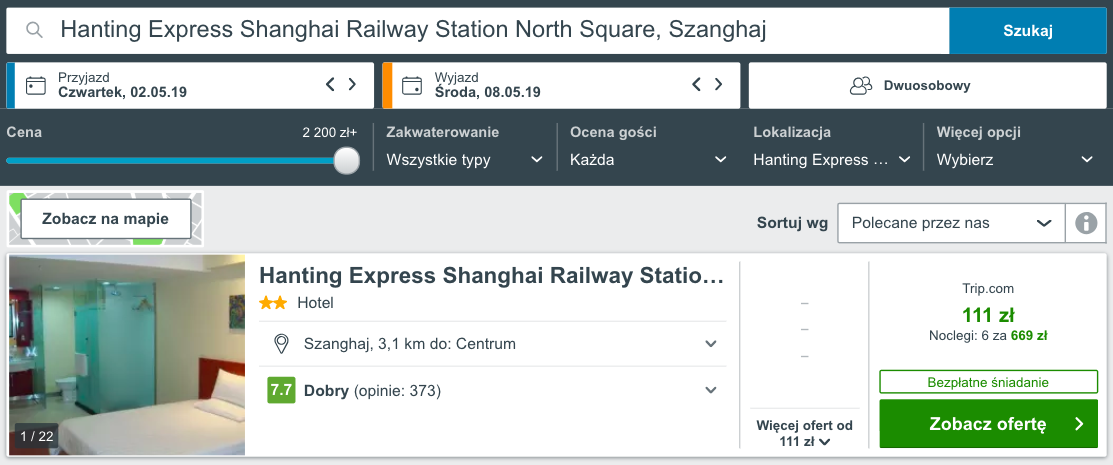Open sorting info icon
The width and height of the screenshot is (1113, 465).
(1086, 223)
